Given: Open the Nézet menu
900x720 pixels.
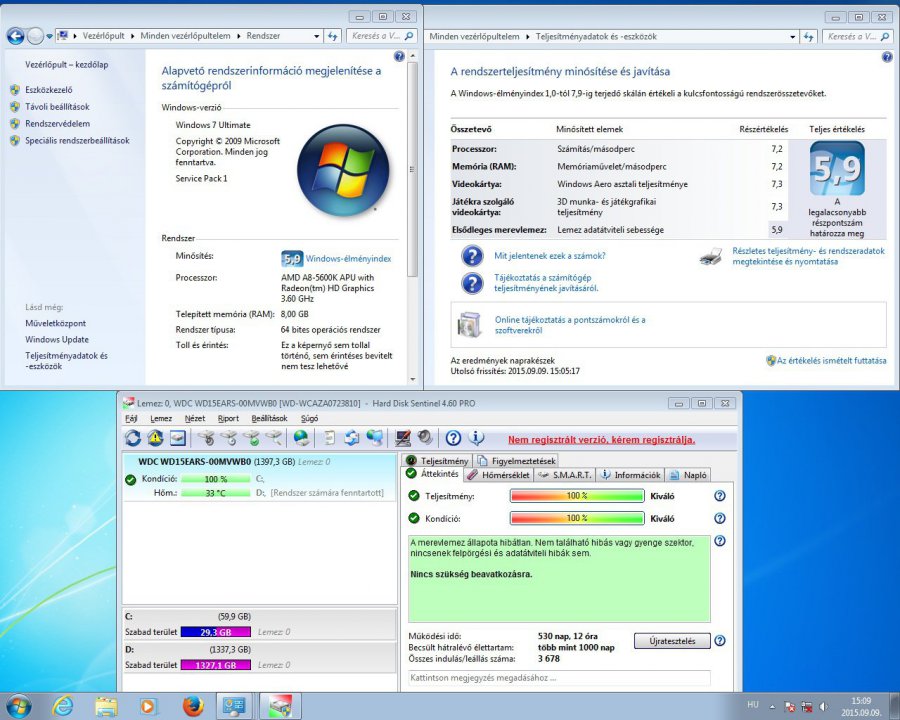Looking at the screenshot, I should pos(195,419).
